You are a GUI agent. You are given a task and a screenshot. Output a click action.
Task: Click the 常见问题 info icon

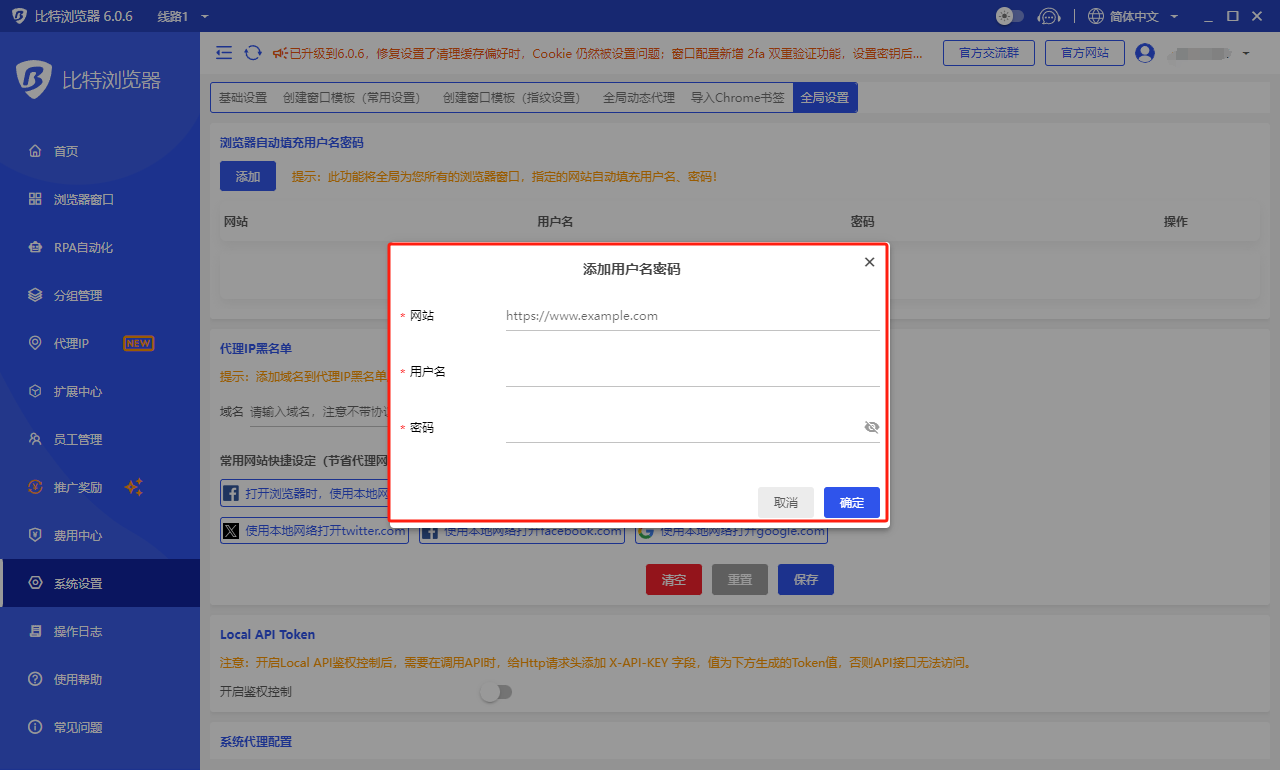coord(35,727)
